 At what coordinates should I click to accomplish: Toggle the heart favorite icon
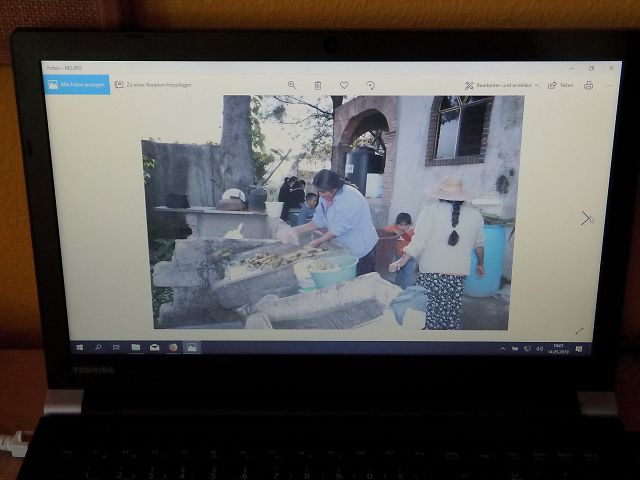pyautogui.click(x=344, y=85)
